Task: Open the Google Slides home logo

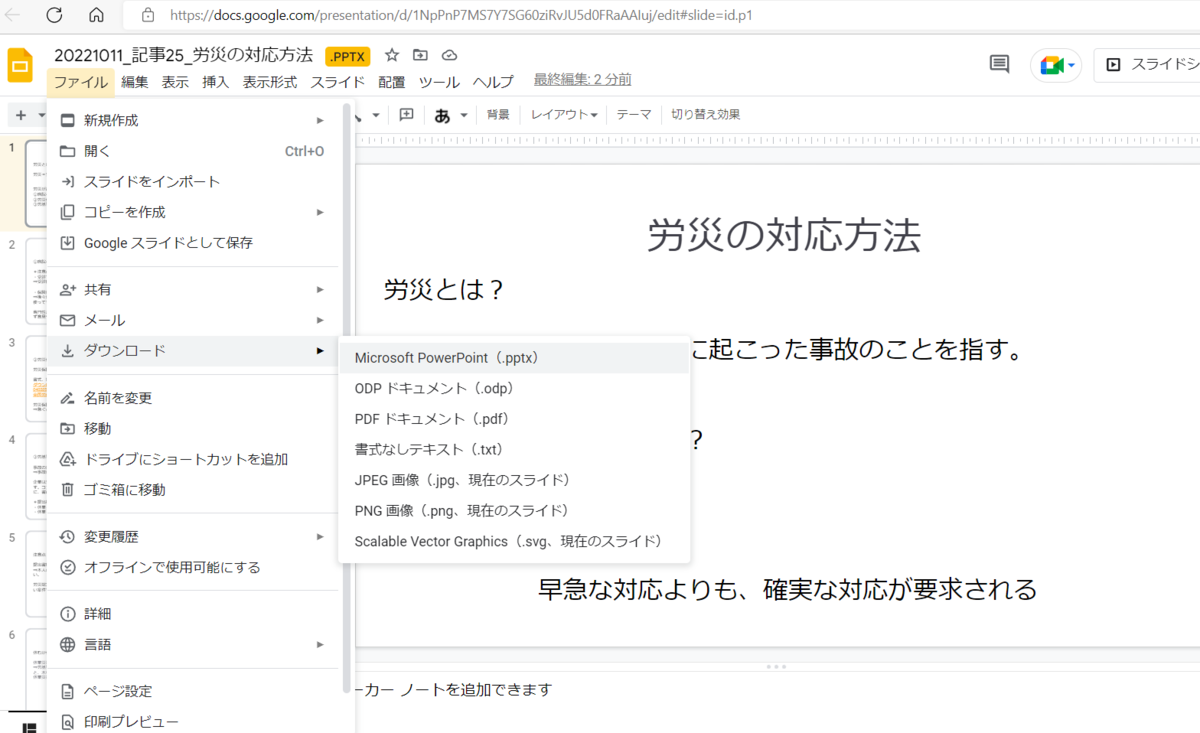Action: [x=20, y=66]
